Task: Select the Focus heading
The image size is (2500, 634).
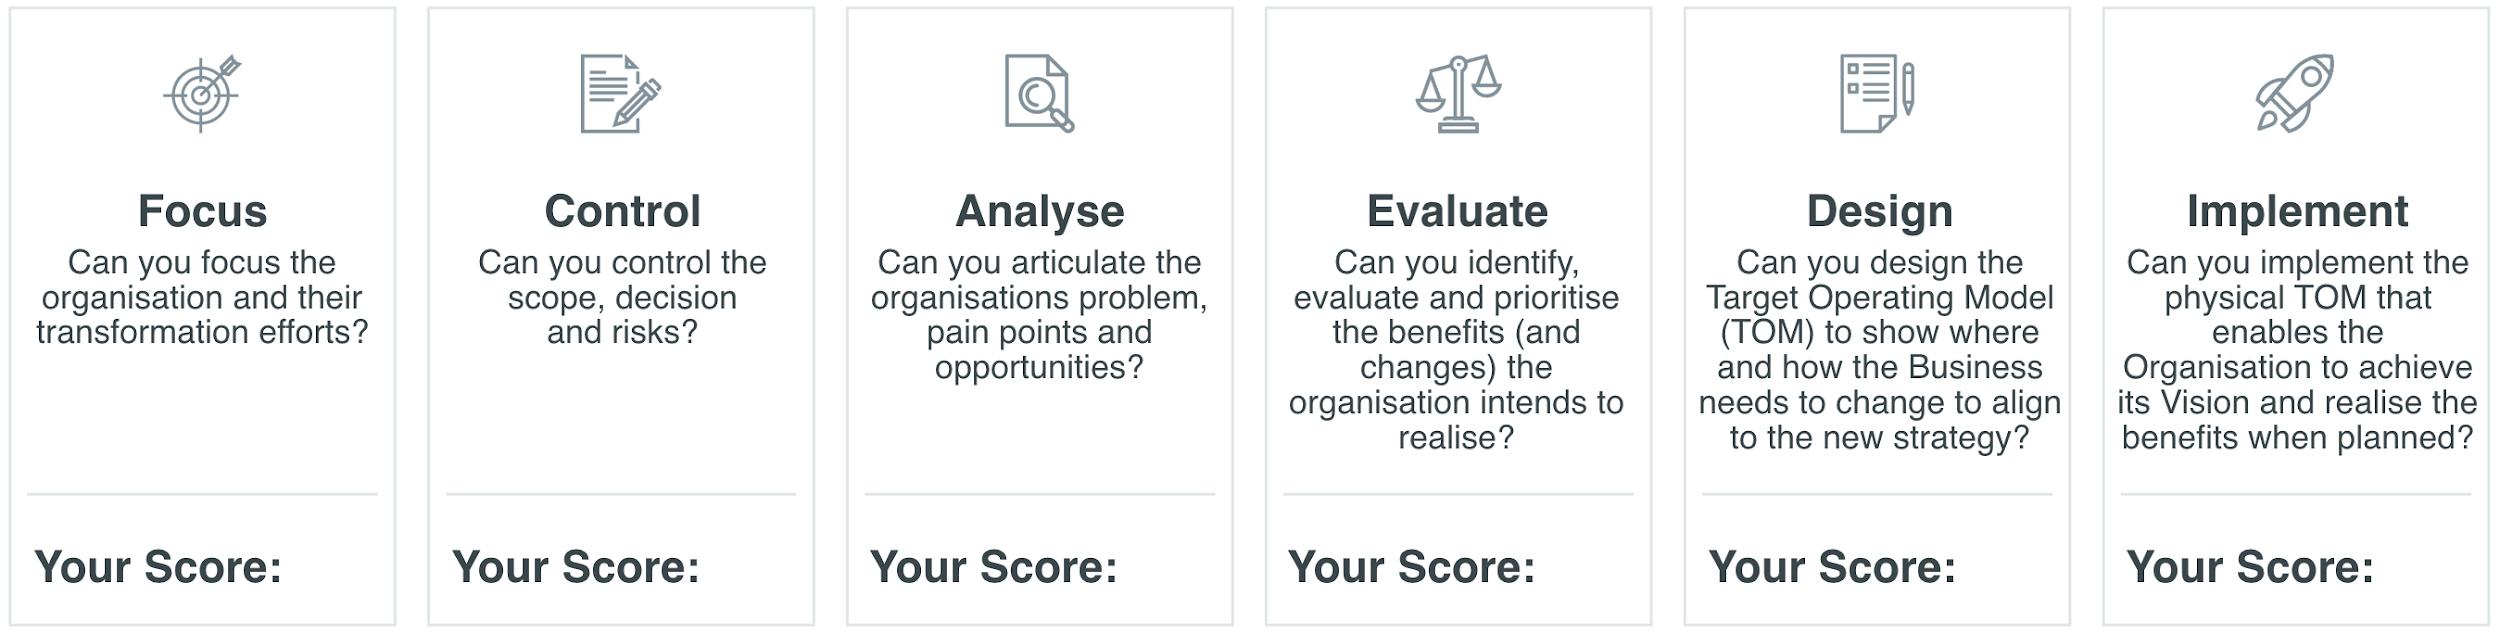Action: [x=203, y=211]
